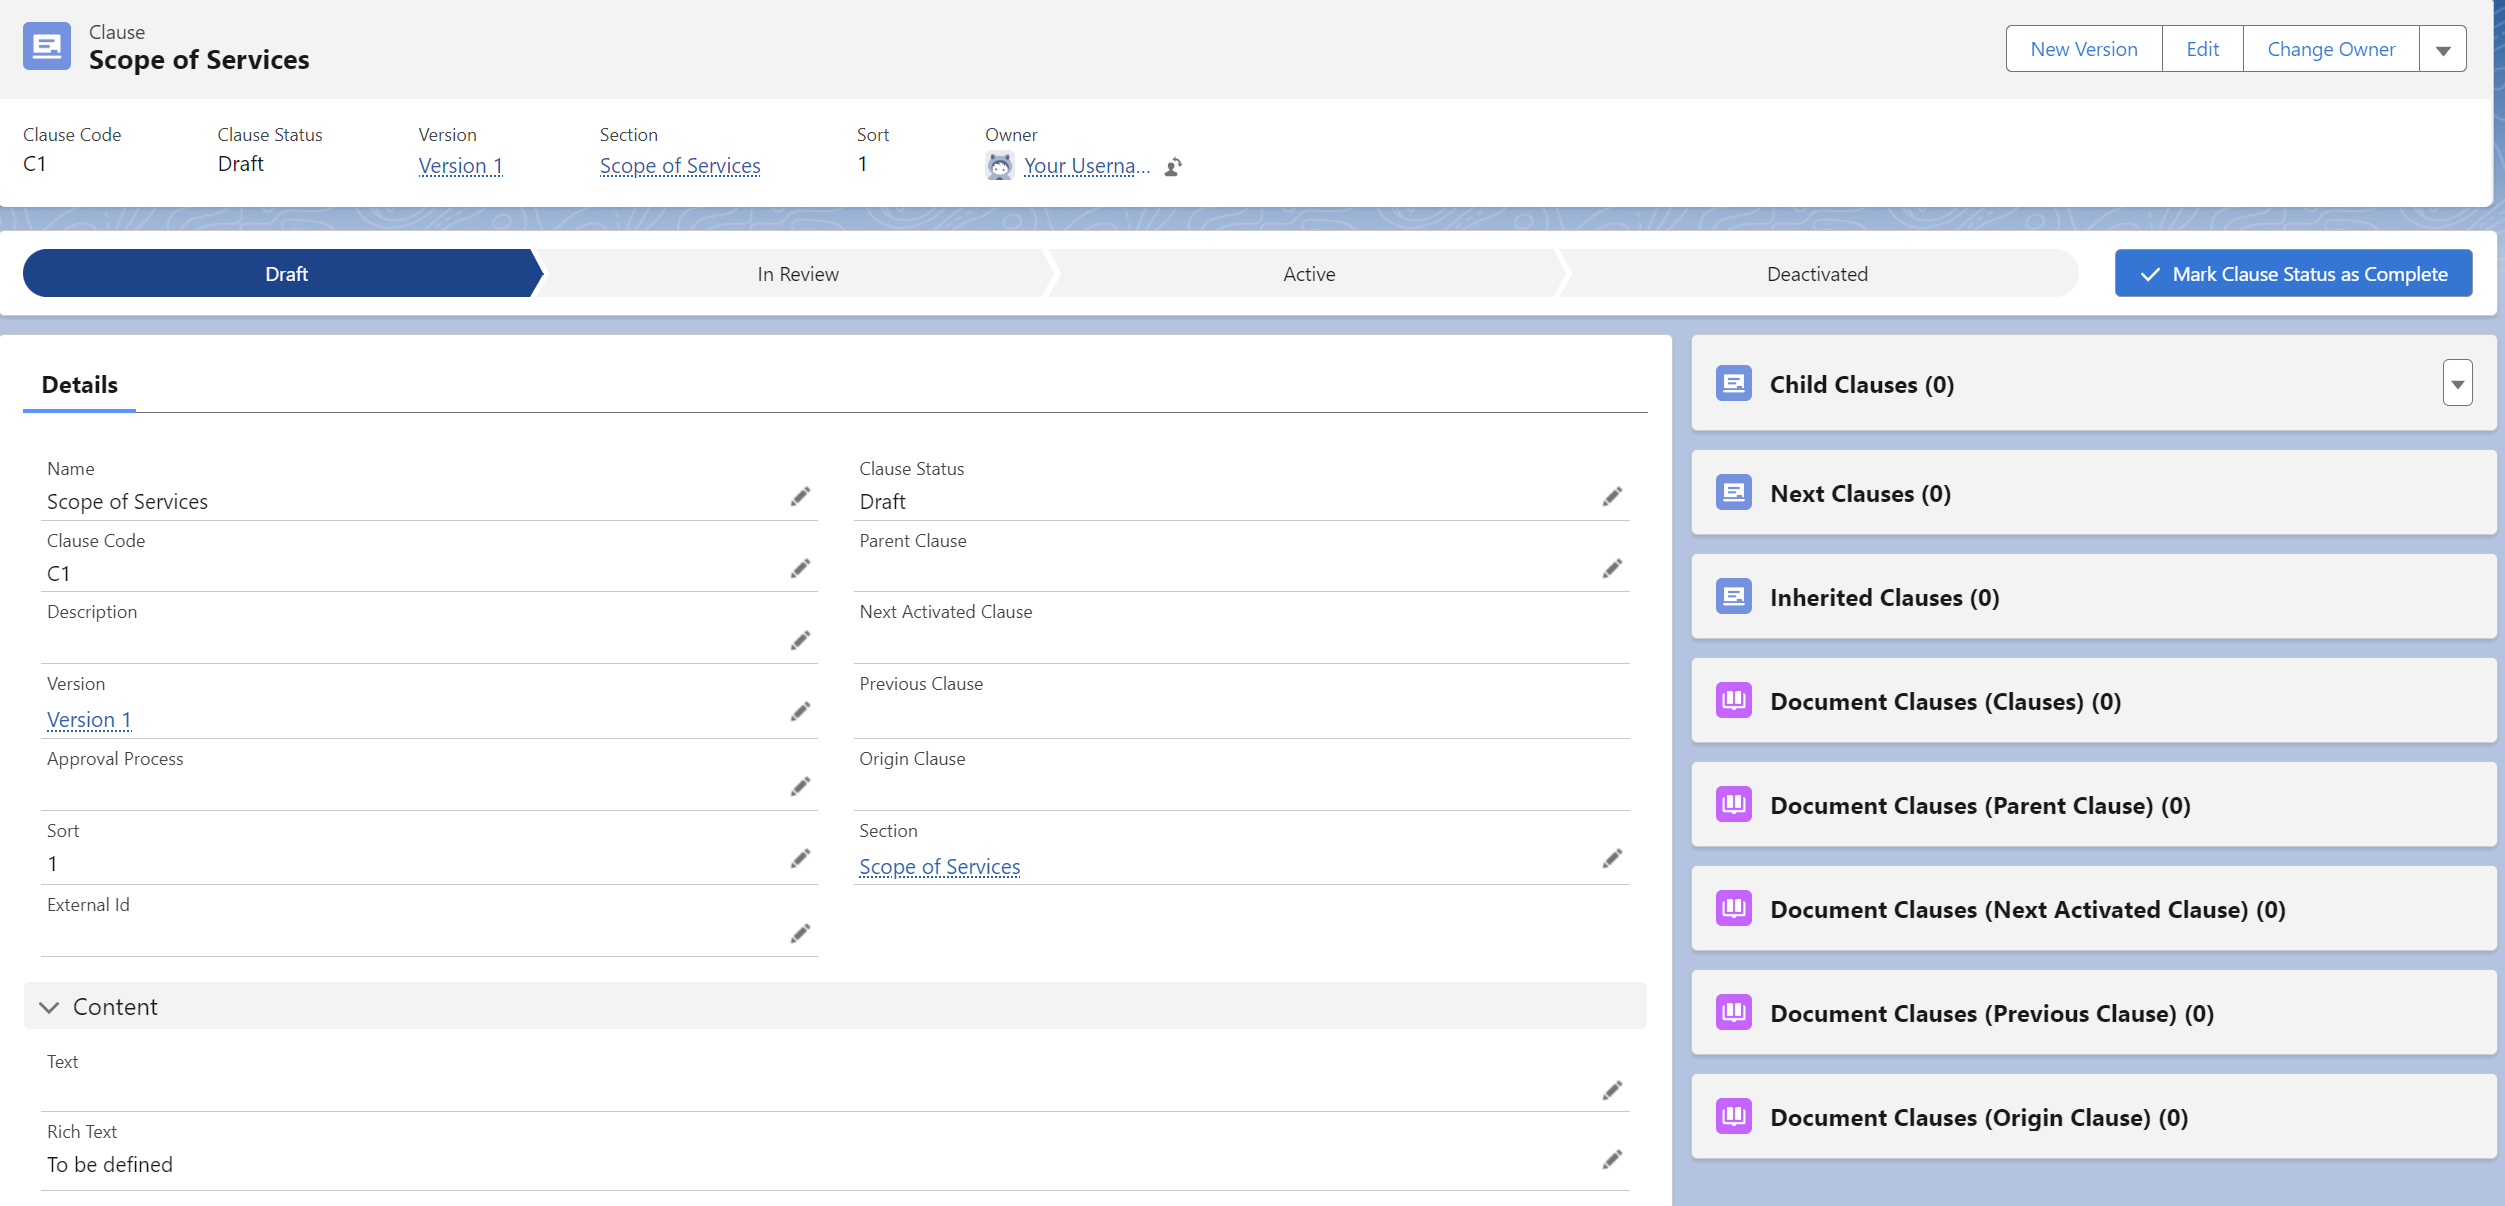Open Document Clauses (Parent Clause) (0) list

[x=1980, y=806]
